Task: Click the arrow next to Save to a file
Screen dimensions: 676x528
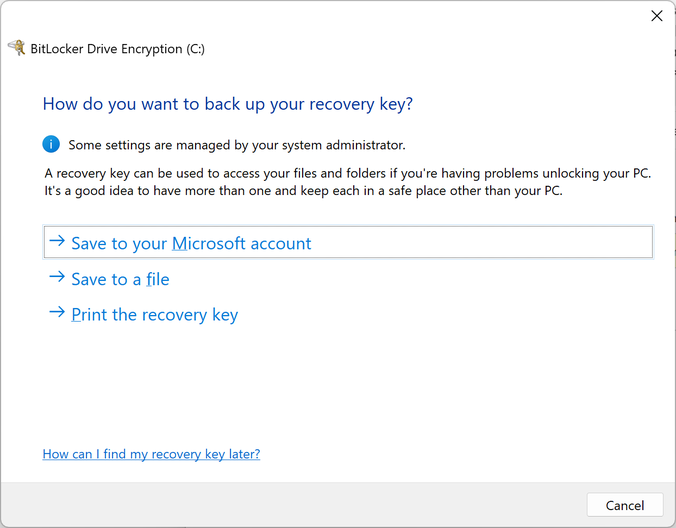Action: (x=57, y=278)
